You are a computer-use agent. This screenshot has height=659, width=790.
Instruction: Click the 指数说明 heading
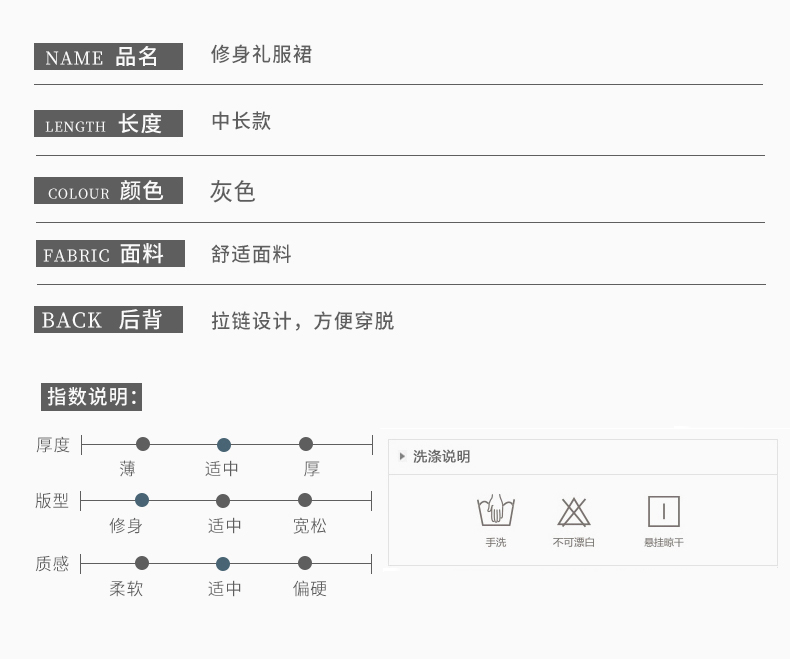point(93,396)
